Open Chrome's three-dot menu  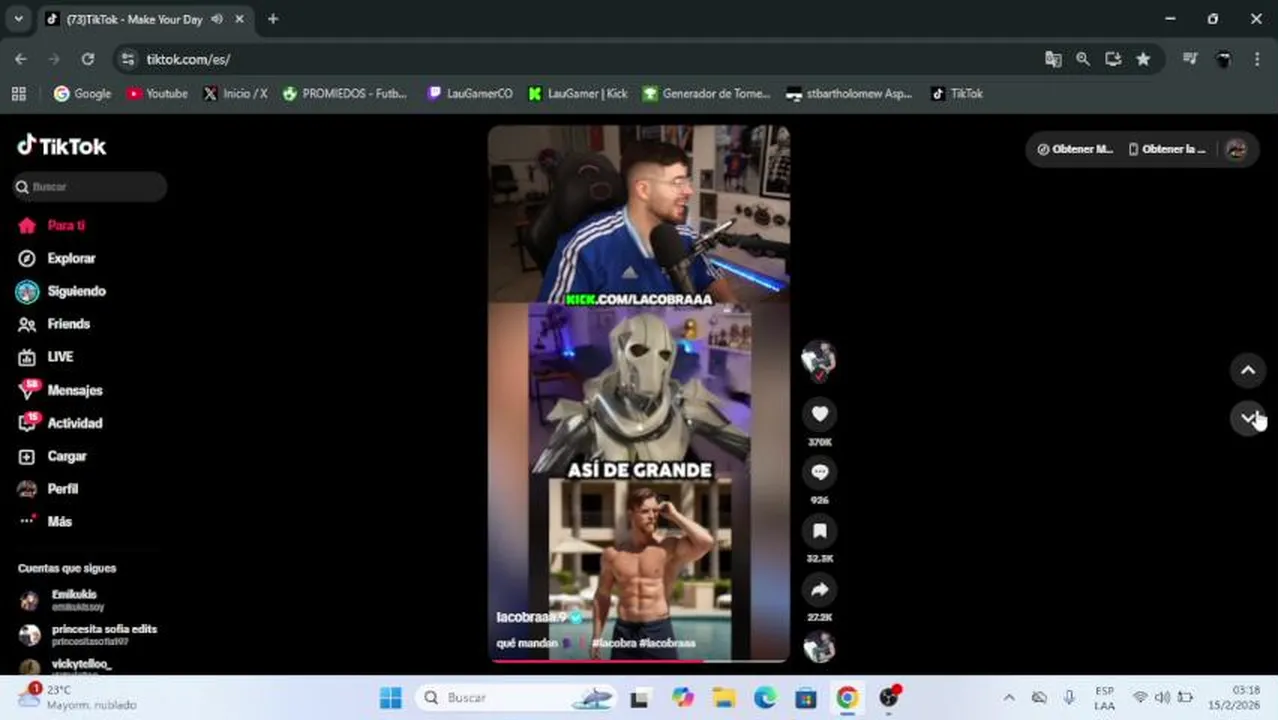1257,59
